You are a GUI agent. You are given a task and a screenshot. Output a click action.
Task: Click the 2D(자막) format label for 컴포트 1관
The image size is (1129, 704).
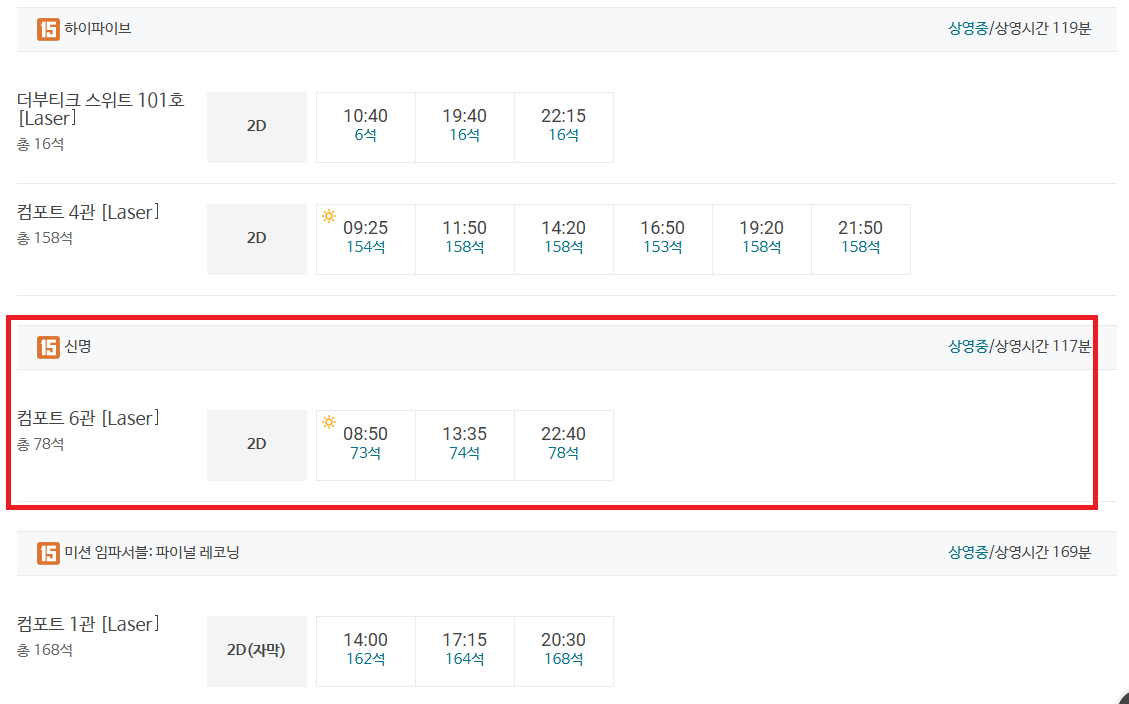[x=256, y=651]
